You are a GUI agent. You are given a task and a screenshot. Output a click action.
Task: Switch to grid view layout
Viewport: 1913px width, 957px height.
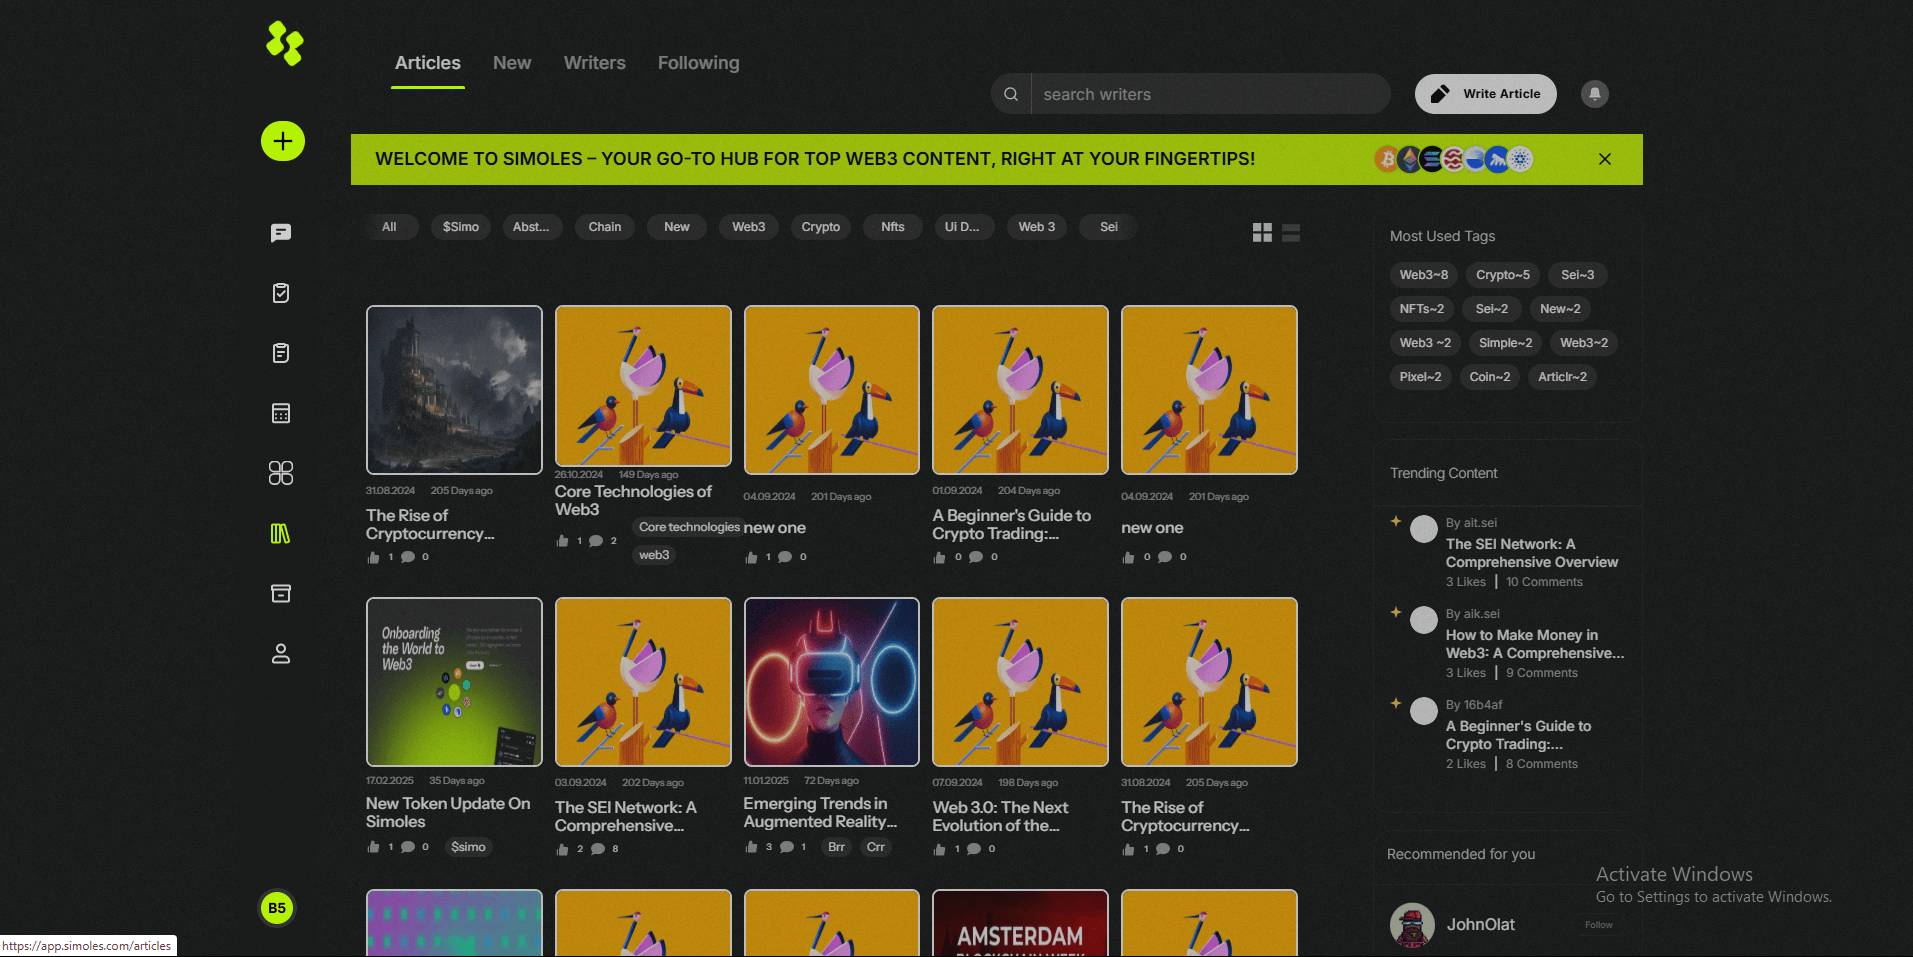1262,233
